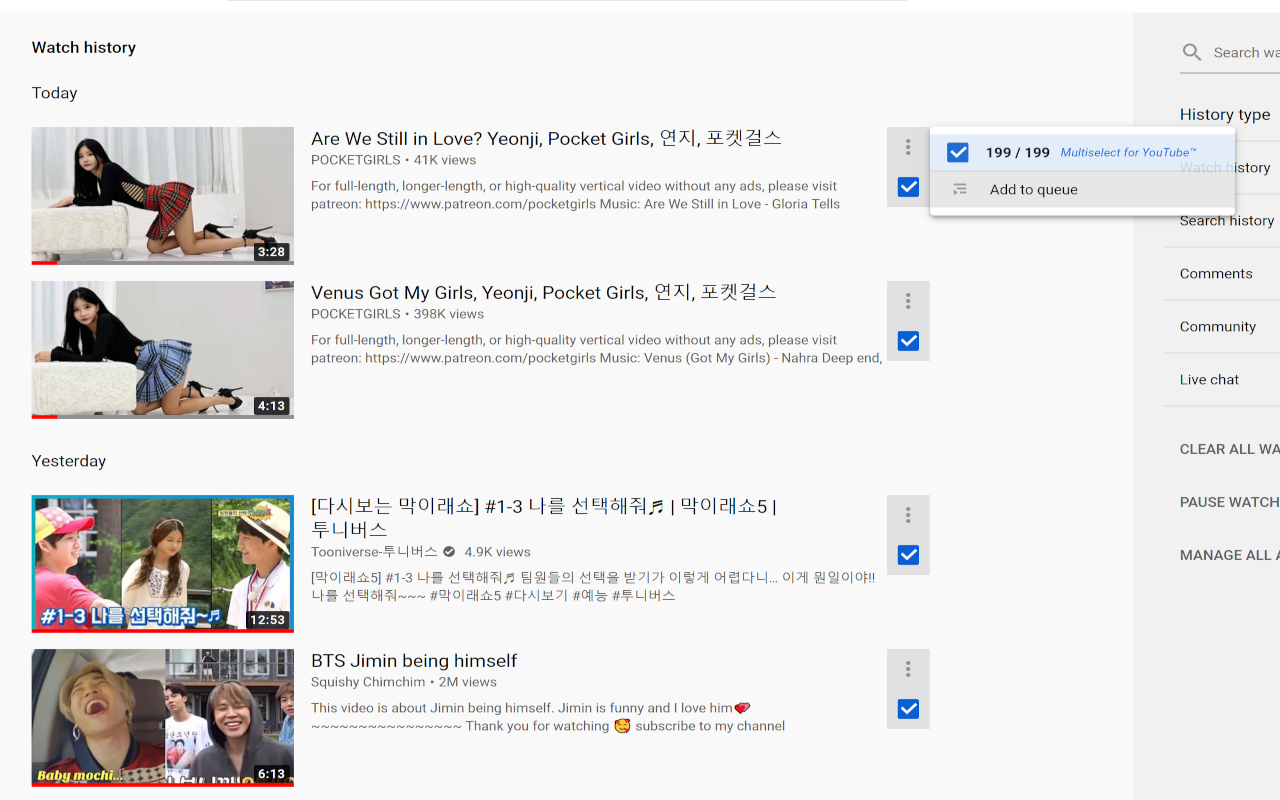Click the 4:13 duration badge
The width and height of the screenshot is (1280, 800).
pos(271,406)
